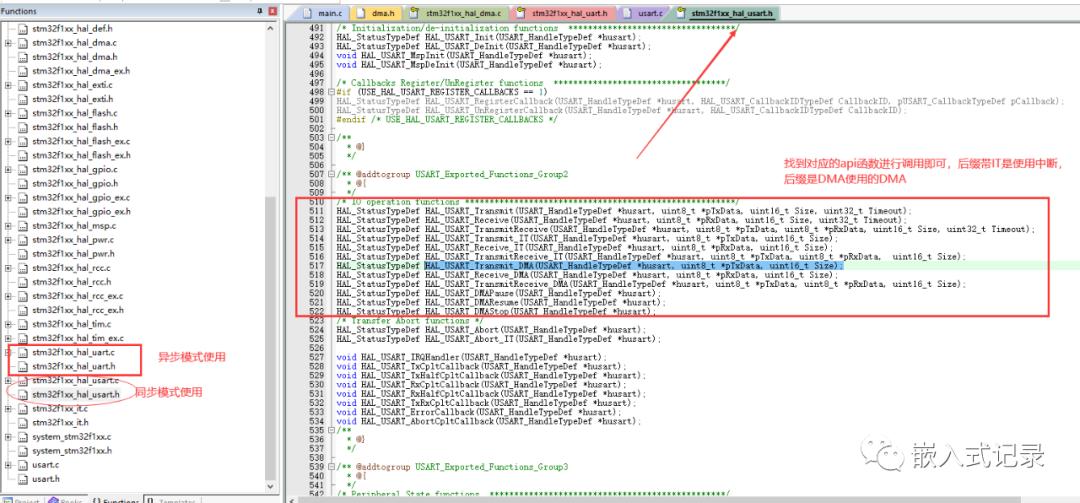The image size is (1080, 503).
Task: Open the Functions tab at panel bottom
Action: (x=116, y=501)
